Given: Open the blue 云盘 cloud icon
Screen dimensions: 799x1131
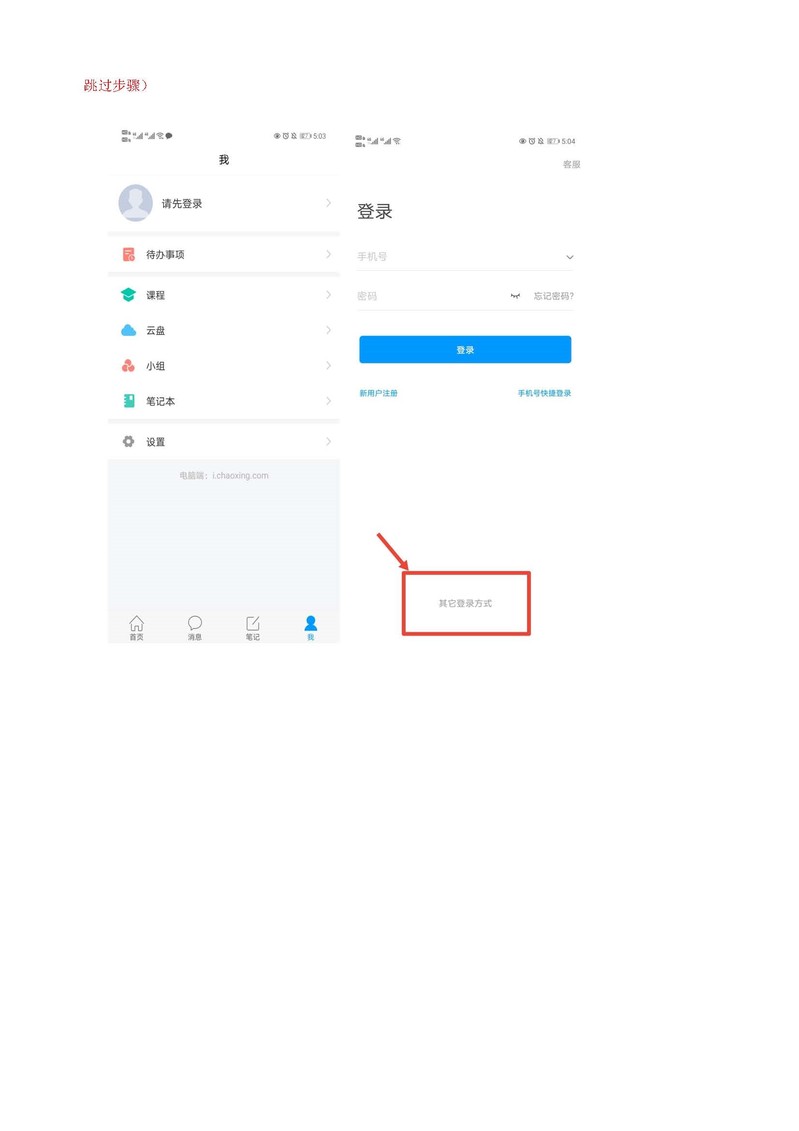Looking at the screenshot, I should pyautogui.click(x=128, y=330).
